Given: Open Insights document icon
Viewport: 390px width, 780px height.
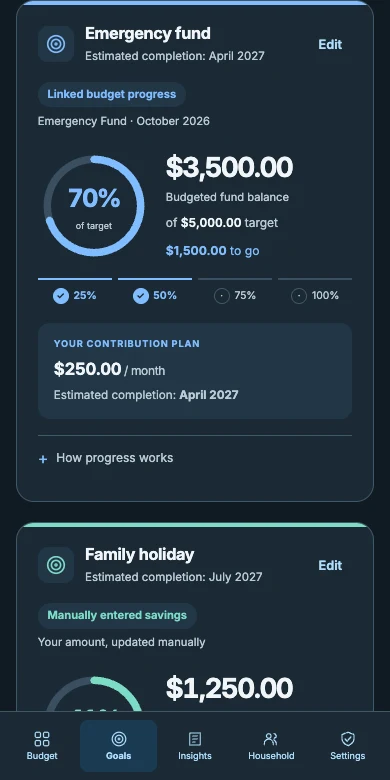Looking at the screenshot, I should pos(195,739).
